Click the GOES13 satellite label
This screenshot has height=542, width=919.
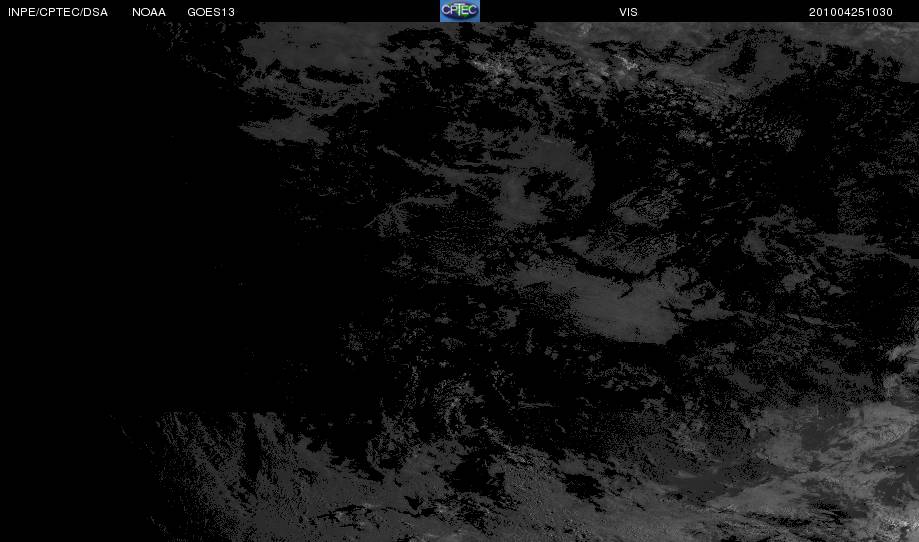211,12
